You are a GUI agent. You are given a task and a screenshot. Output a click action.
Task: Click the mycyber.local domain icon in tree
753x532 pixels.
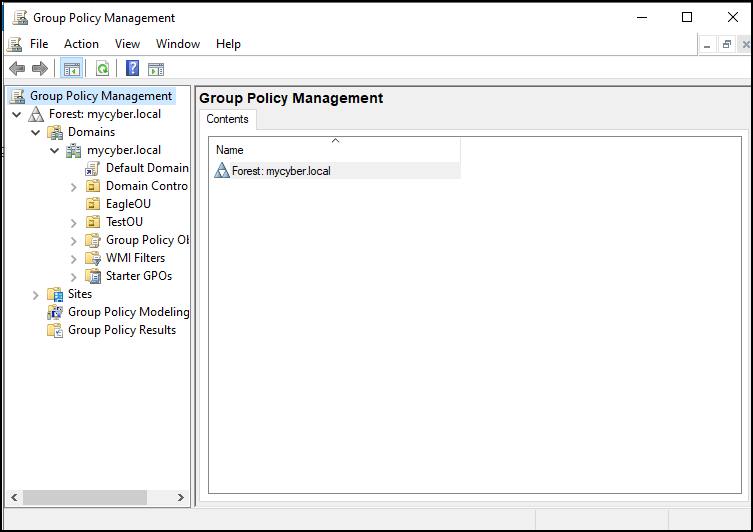click(73, 150)
